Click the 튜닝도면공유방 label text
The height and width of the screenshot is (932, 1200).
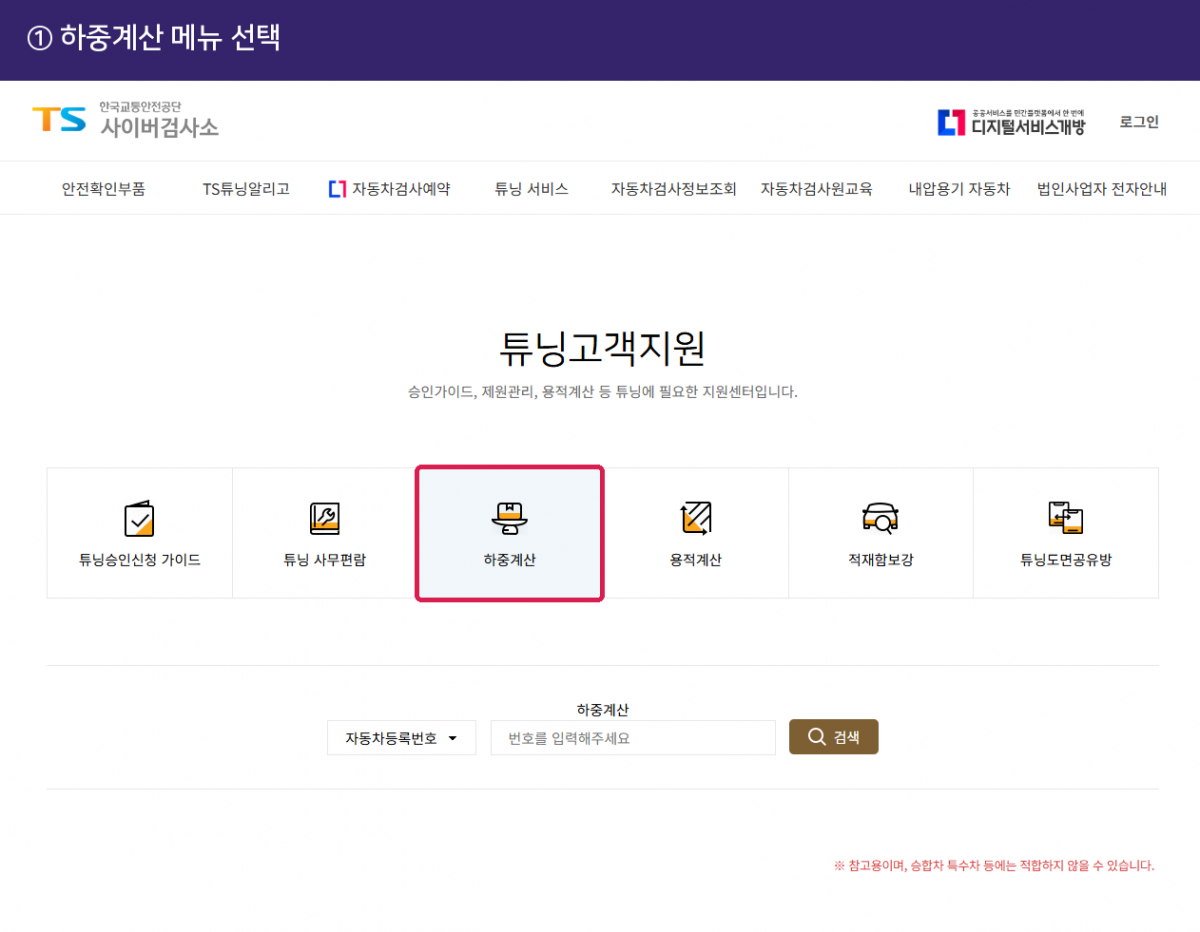point(1066,560)
